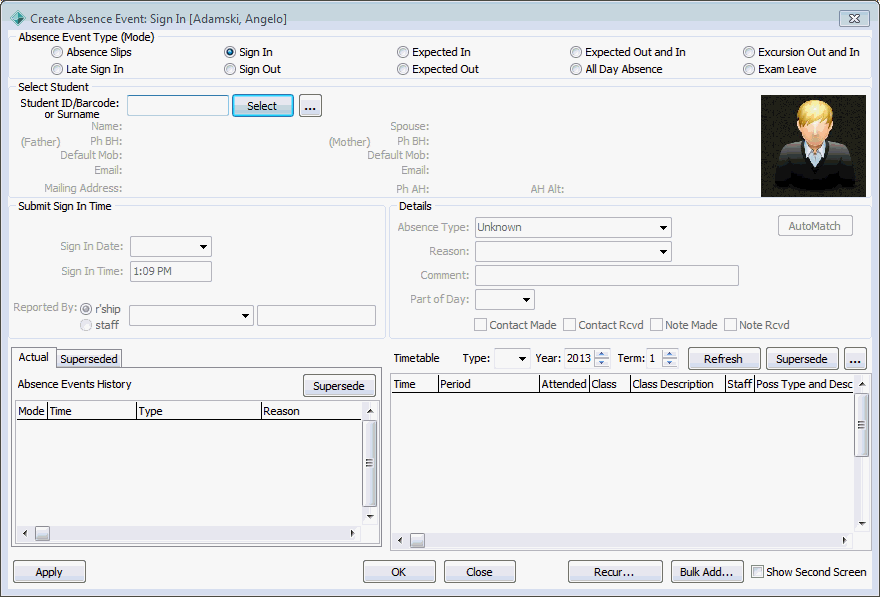Choose All Day Absence option

pos(575,69)
